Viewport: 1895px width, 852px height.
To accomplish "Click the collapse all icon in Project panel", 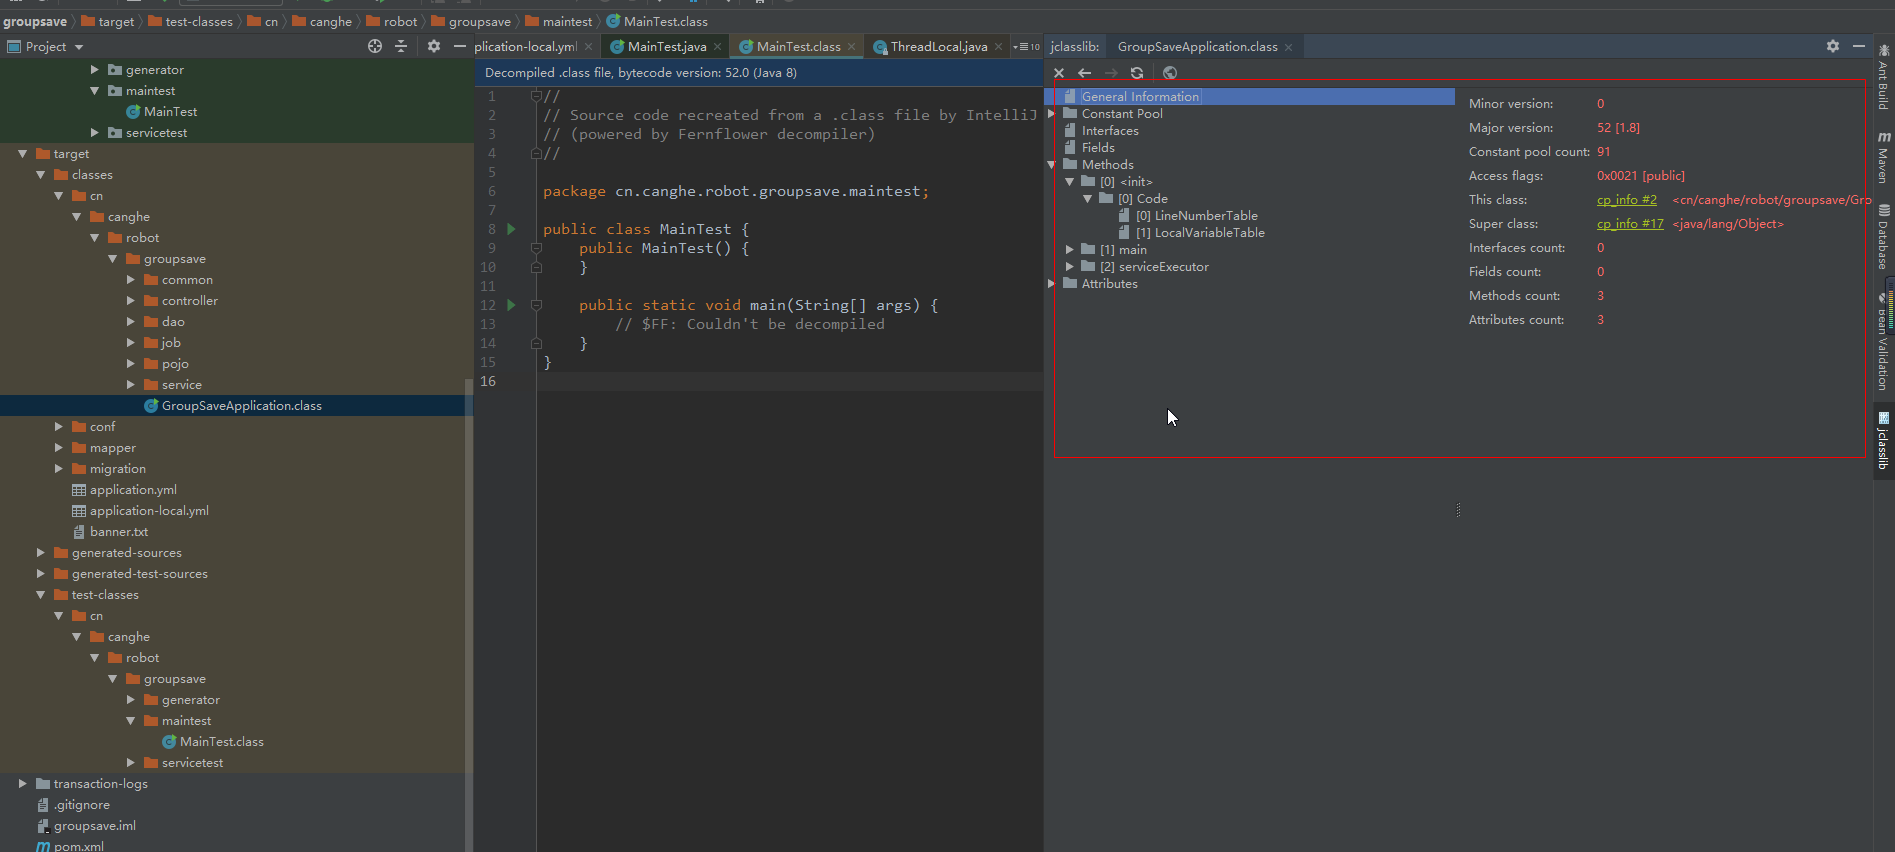I will tap(401, 46).
